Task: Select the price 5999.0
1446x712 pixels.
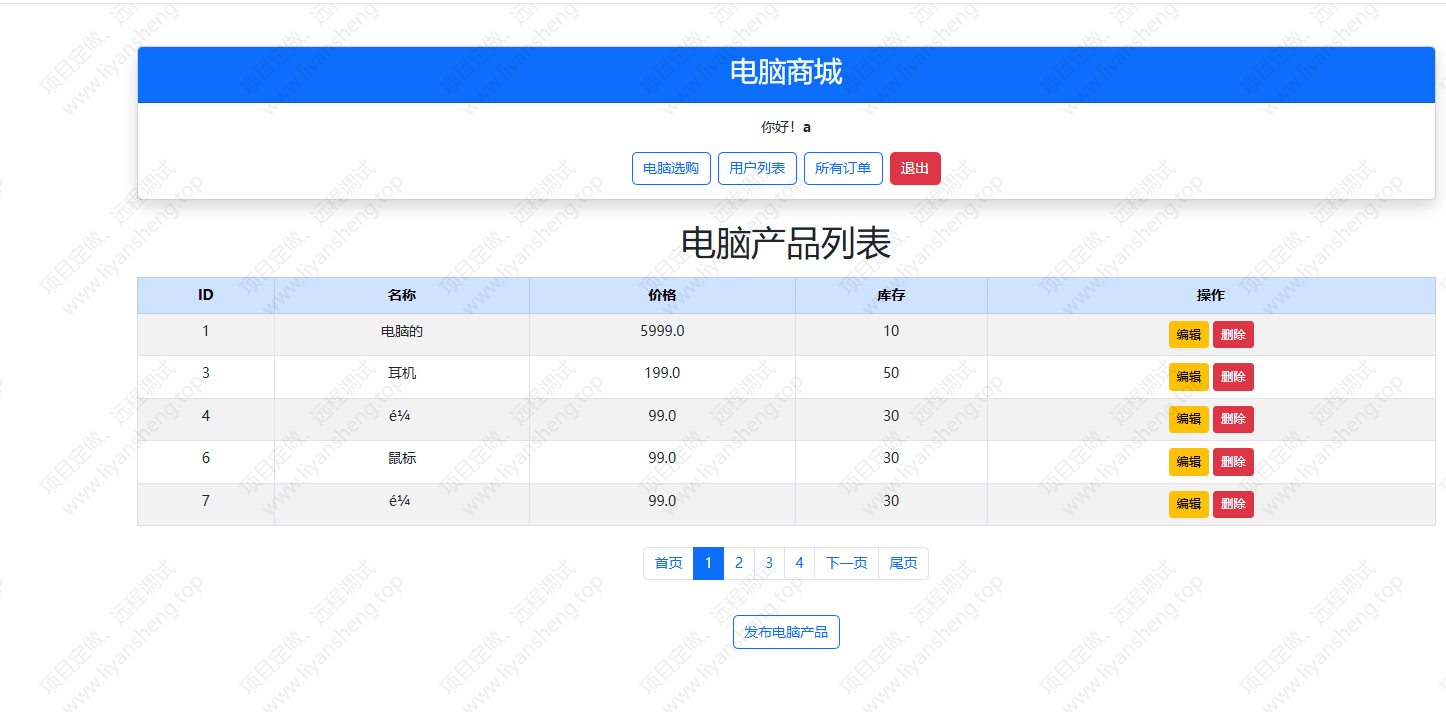Action: point(662,331)
